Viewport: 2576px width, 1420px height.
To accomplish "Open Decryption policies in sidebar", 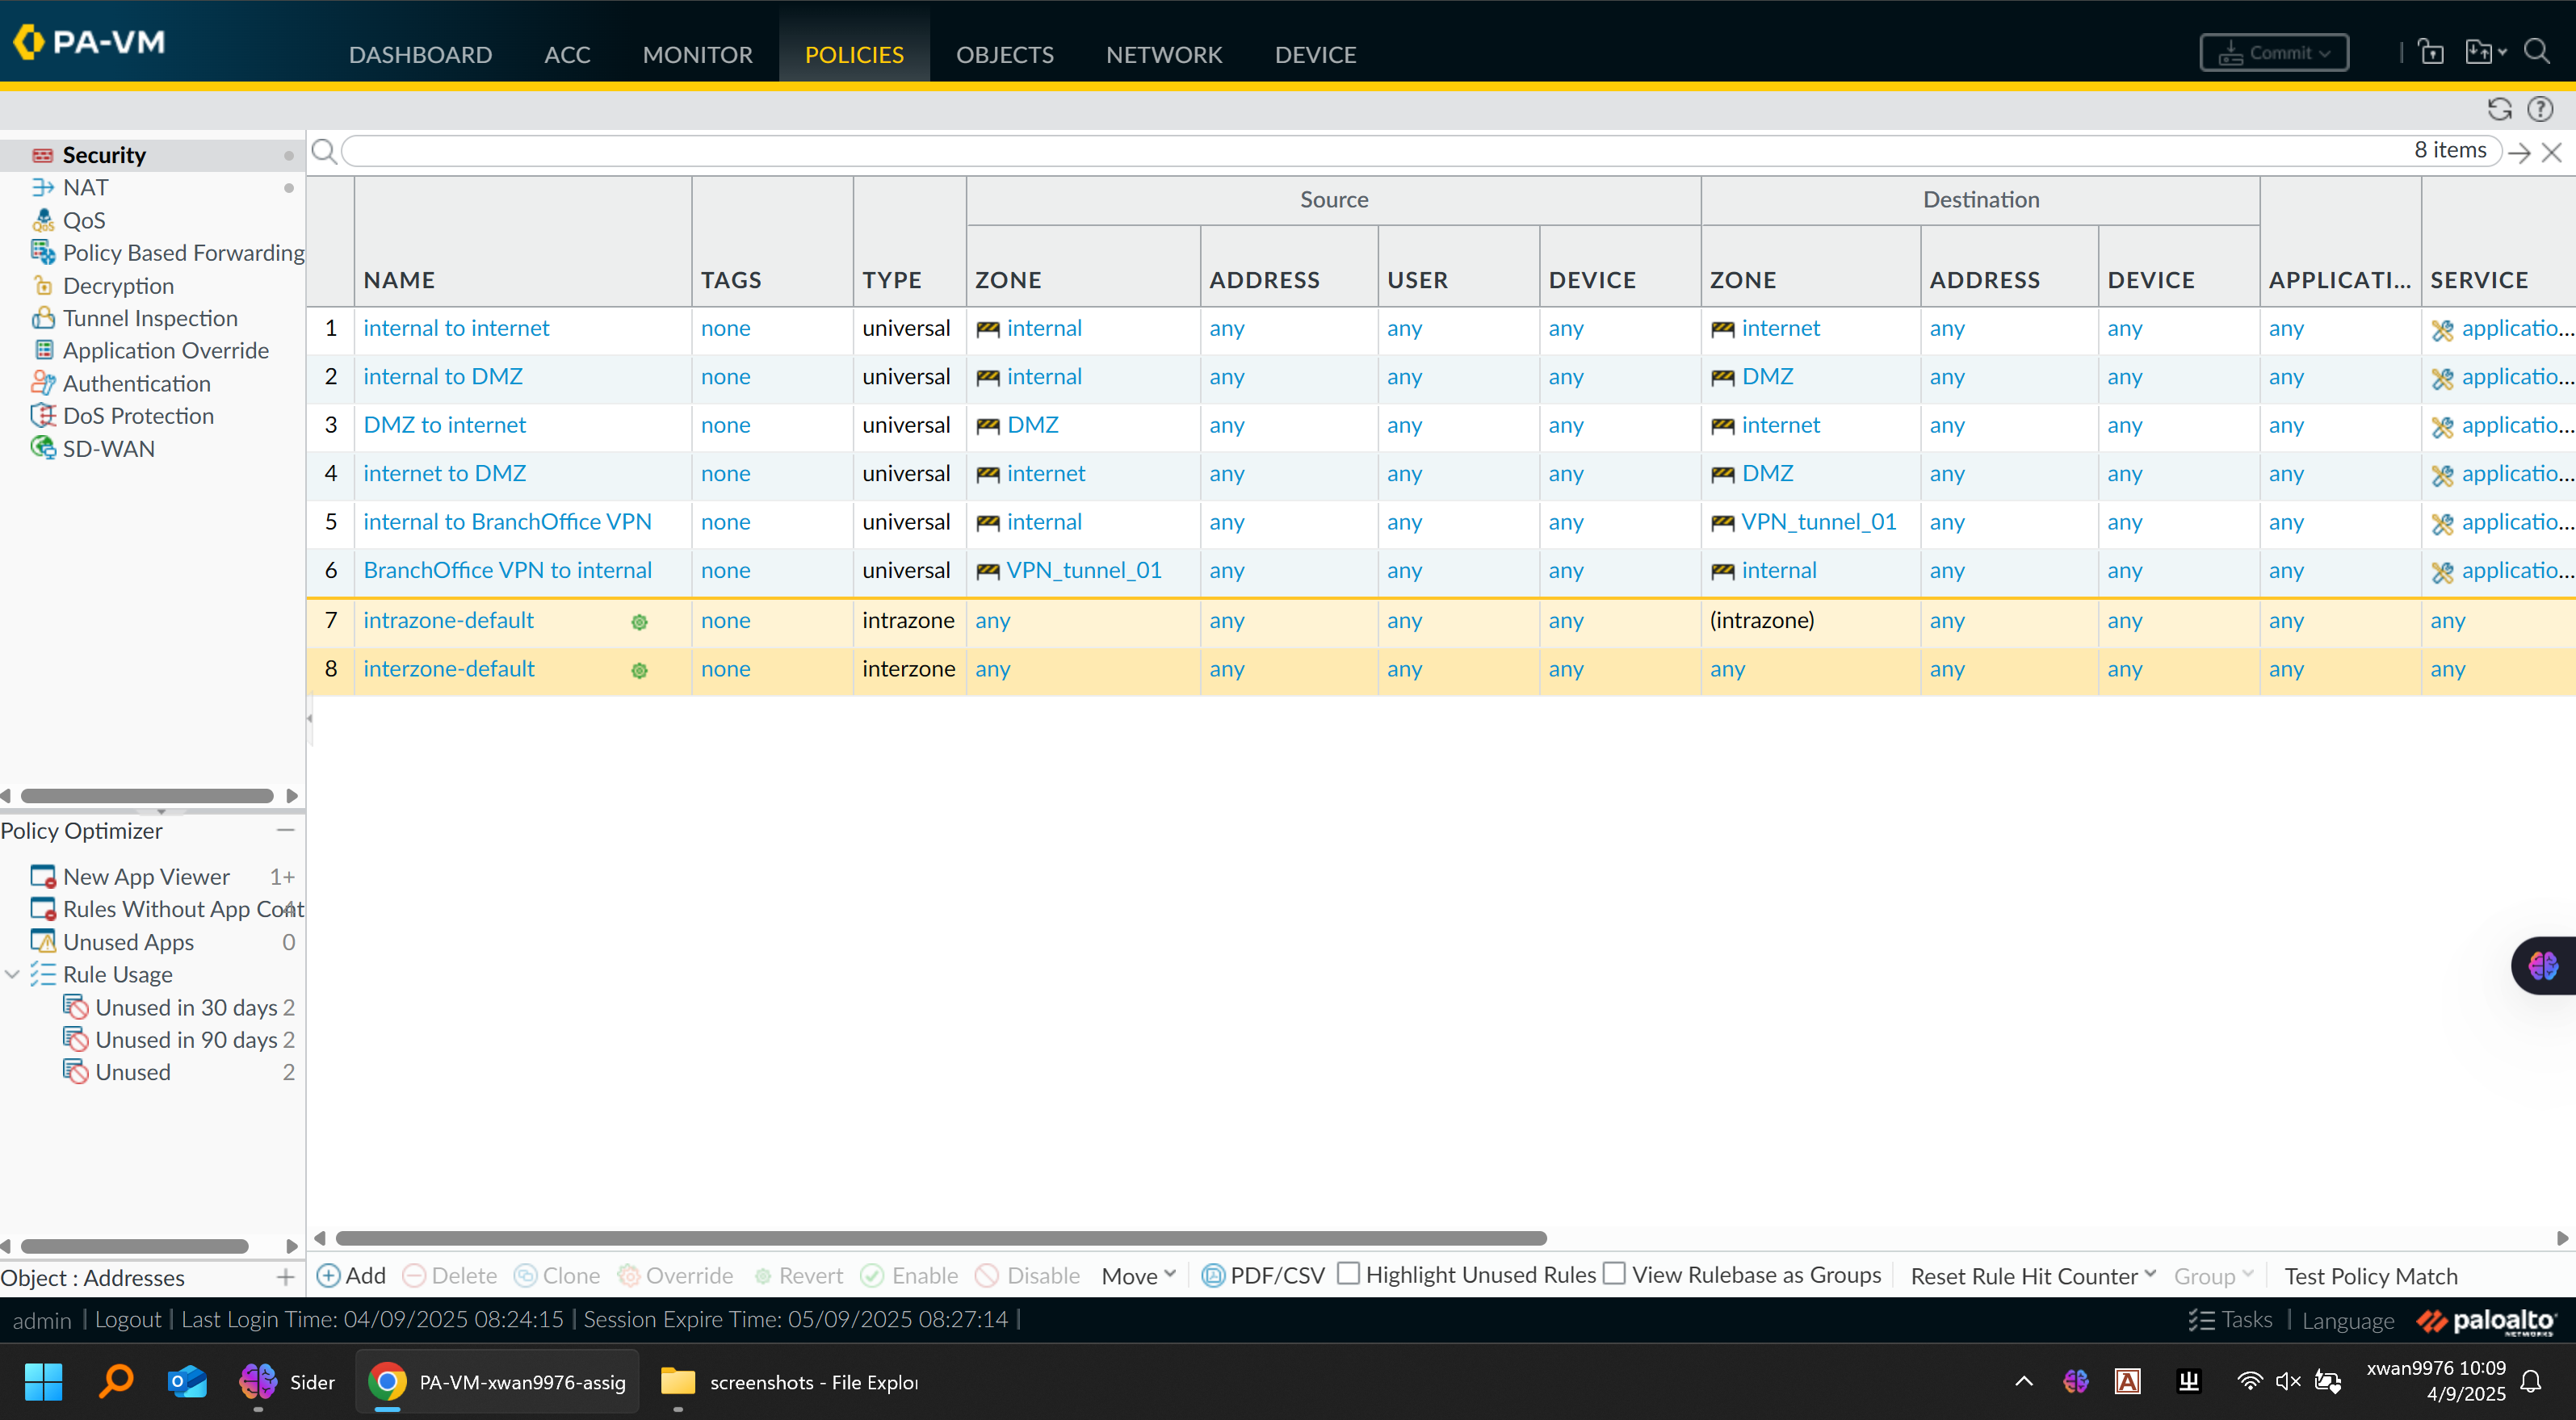I will click(x=118, y=286).
